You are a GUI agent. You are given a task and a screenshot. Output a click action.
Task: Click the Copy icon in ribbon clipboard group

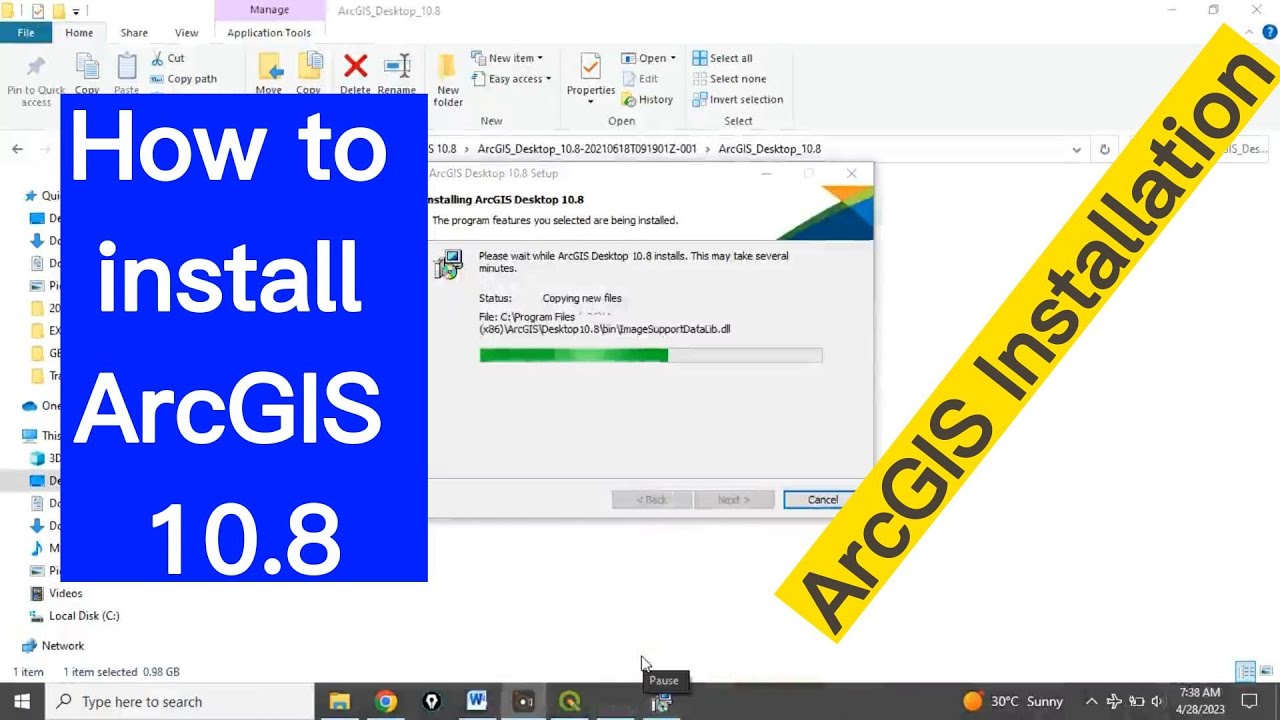tap(87, 68)
